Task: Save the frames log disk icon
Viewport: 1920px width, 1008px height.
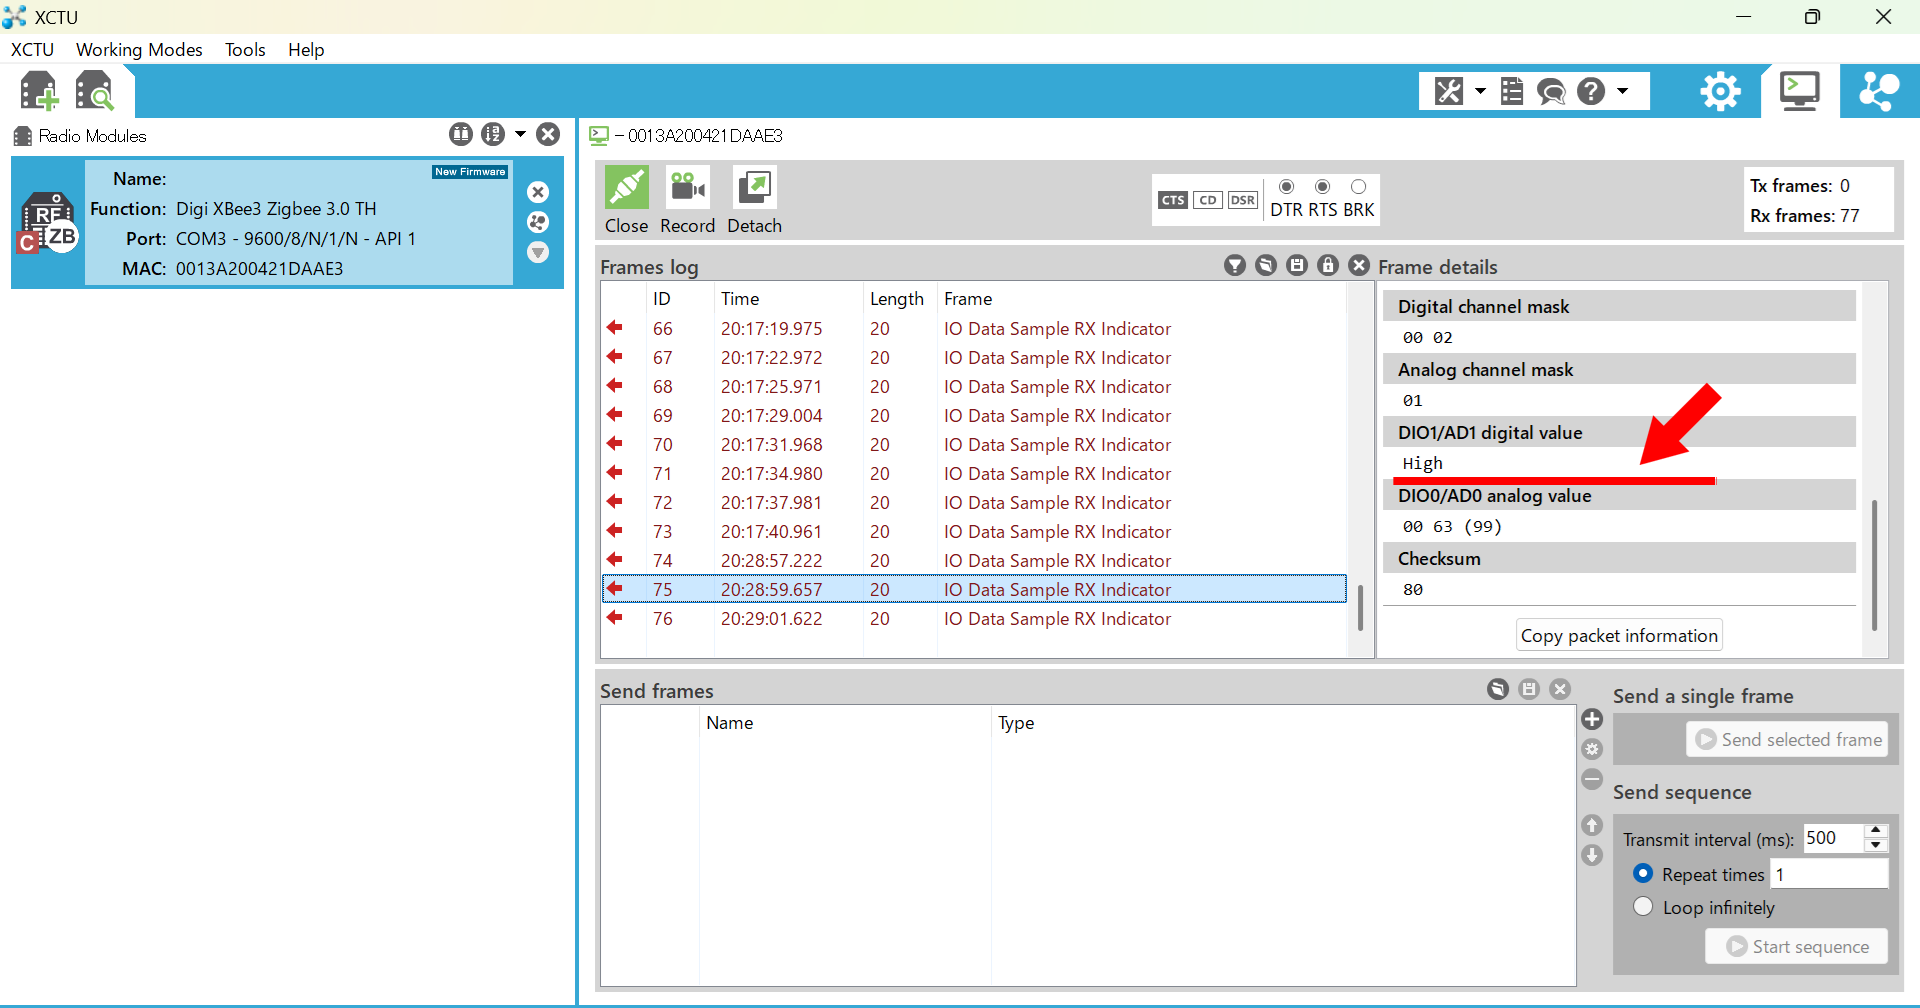Action: click(1297, 265)
